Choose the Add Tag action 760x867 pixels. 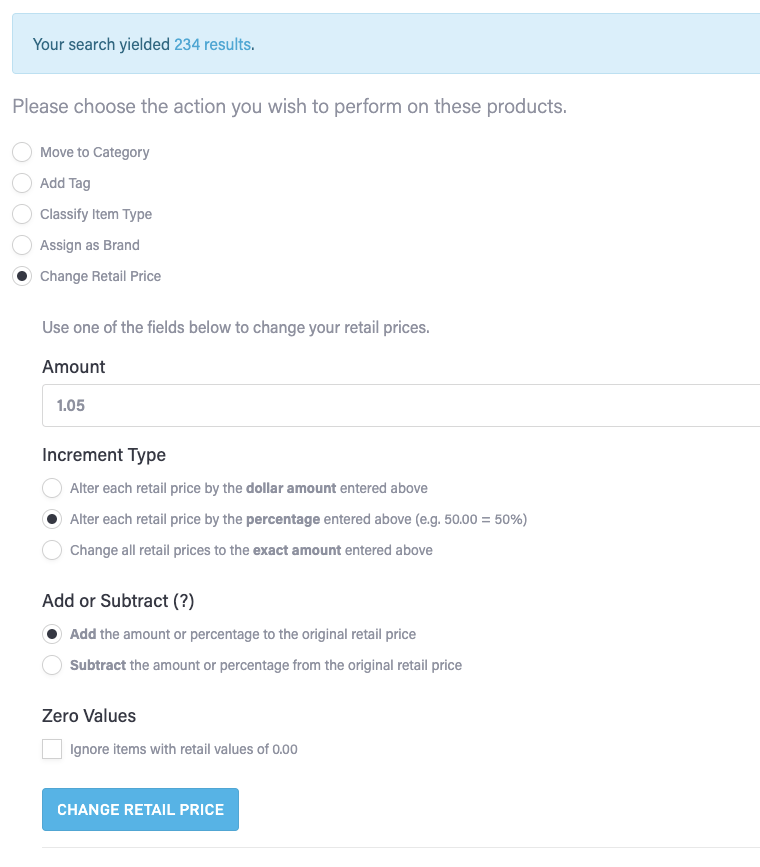[x=22, y=183]
